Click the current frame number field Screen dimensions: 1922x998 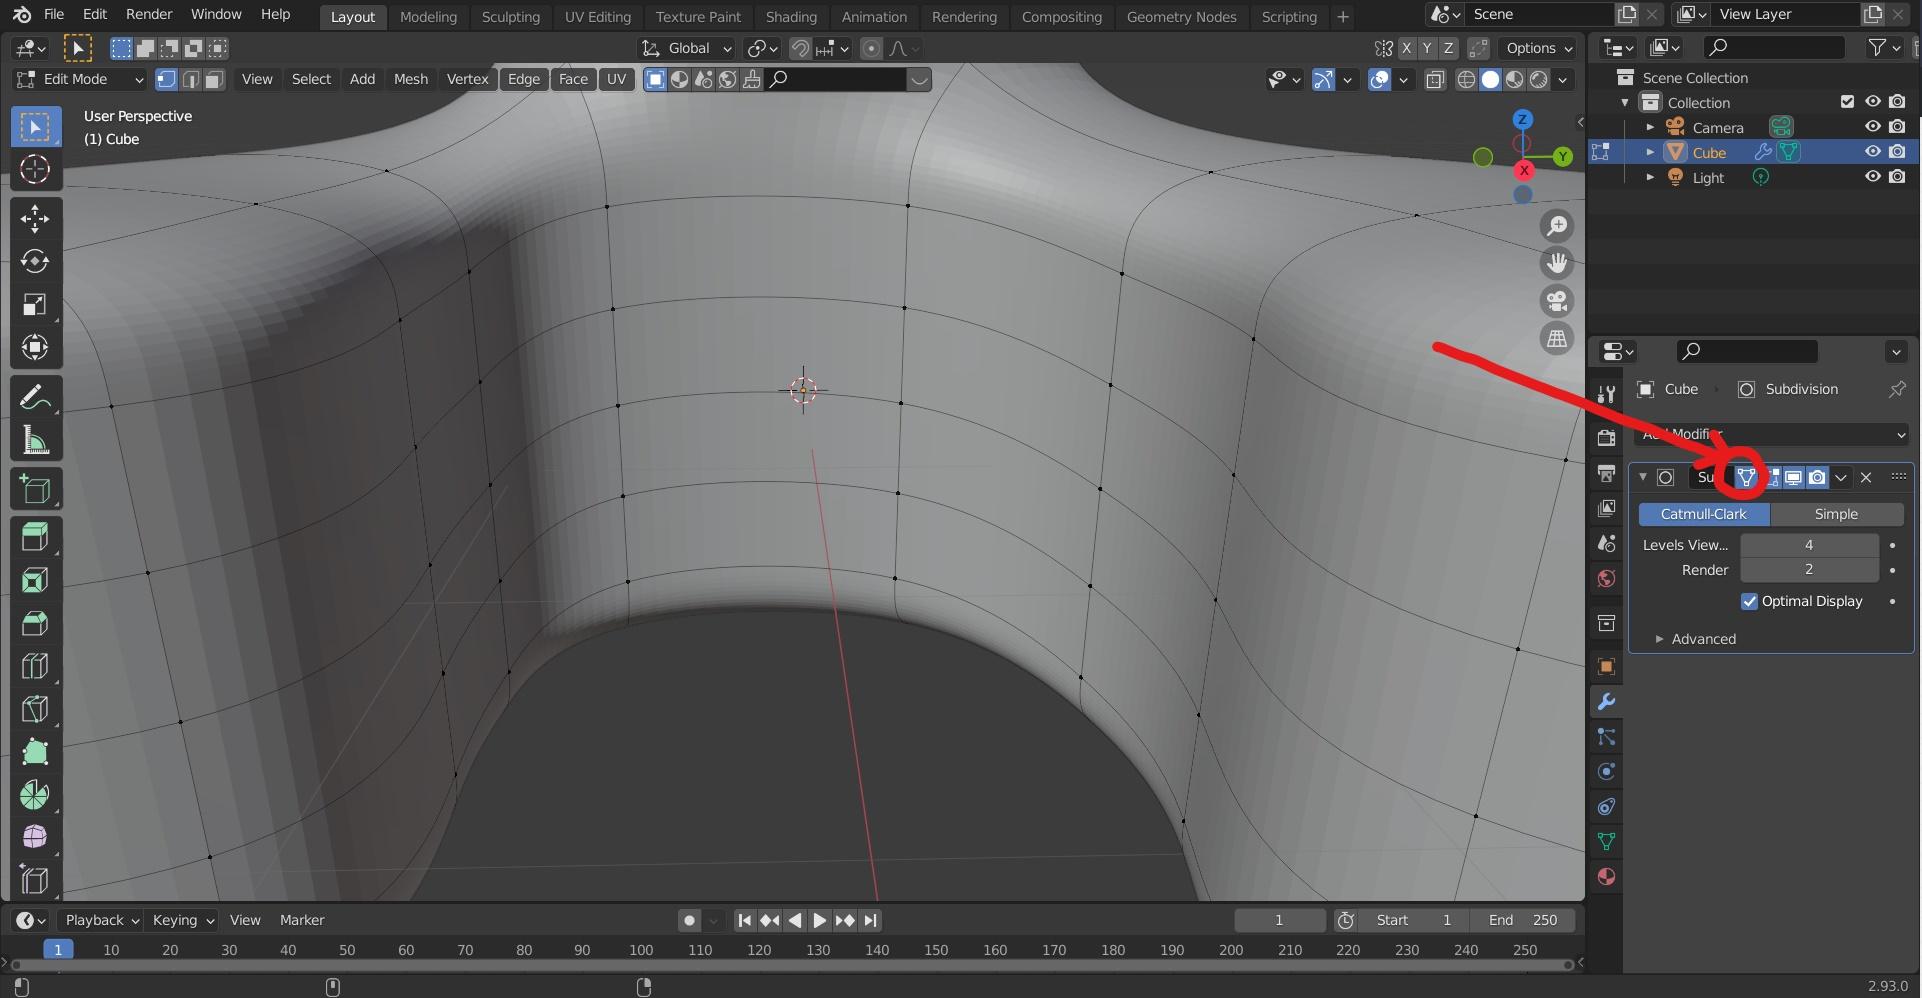point(1279,920)
